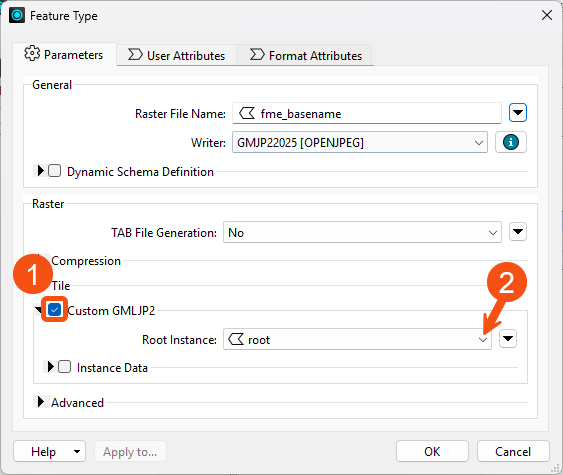The width and height of the screenshot is (563, 475).
Task: Click the FME Feature Type title icon
Action: coord(17,15)
